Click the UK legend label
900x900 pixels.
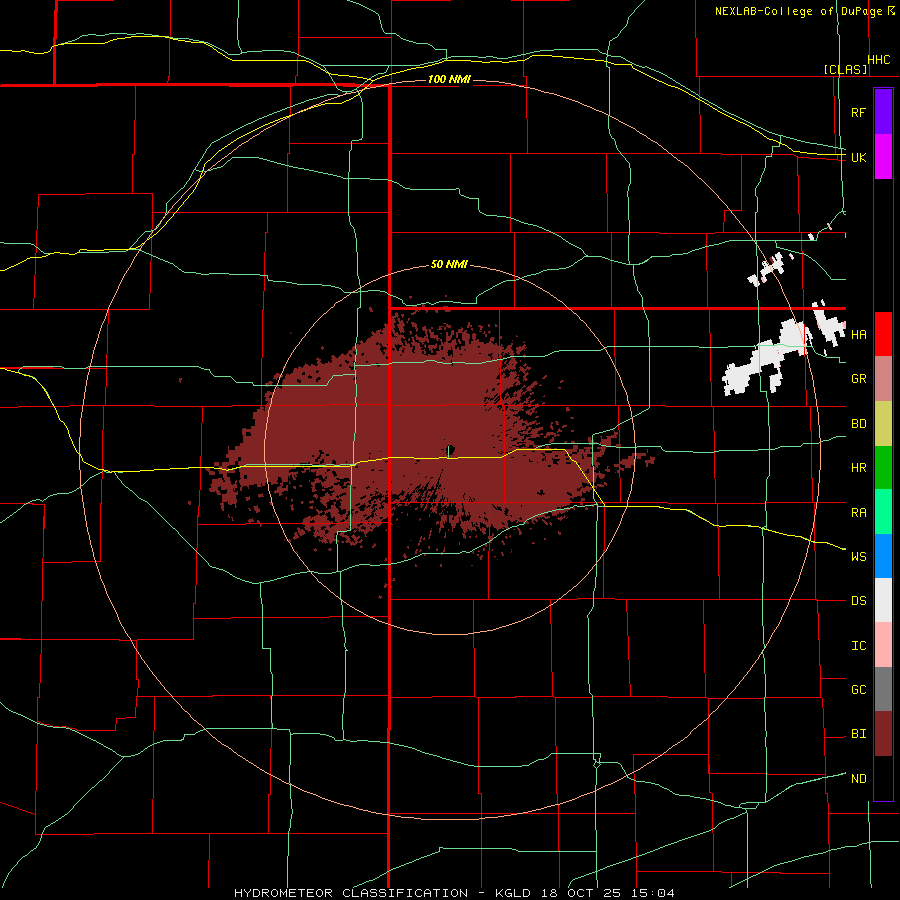(x=858, y=157)
